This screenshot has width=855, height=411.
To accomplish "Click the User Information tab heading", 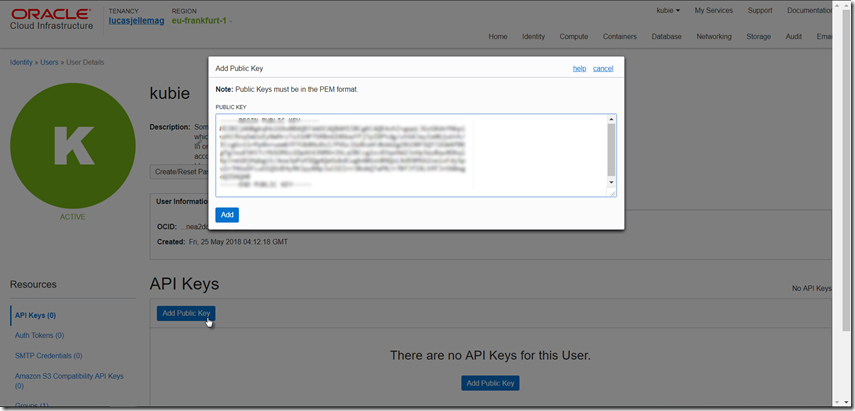I will tap(180, 201).
